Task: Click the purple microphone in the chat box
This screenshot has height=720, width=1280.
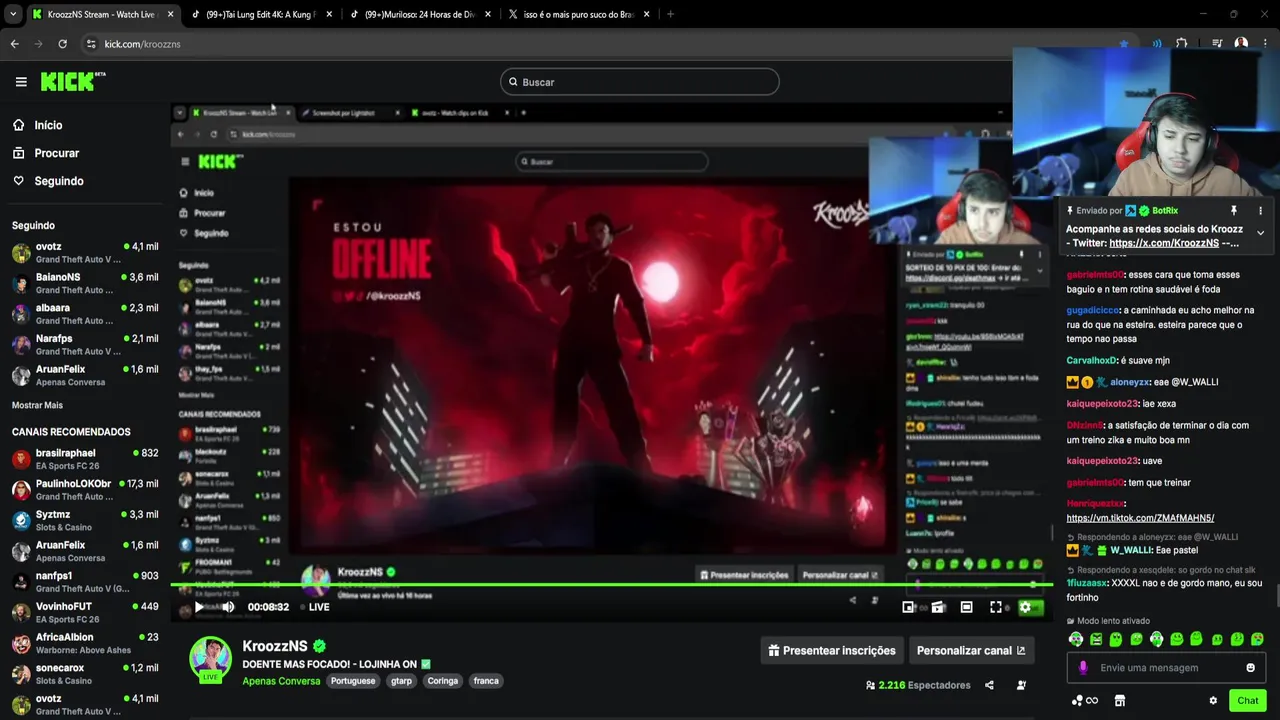Action: [1083, 668]
